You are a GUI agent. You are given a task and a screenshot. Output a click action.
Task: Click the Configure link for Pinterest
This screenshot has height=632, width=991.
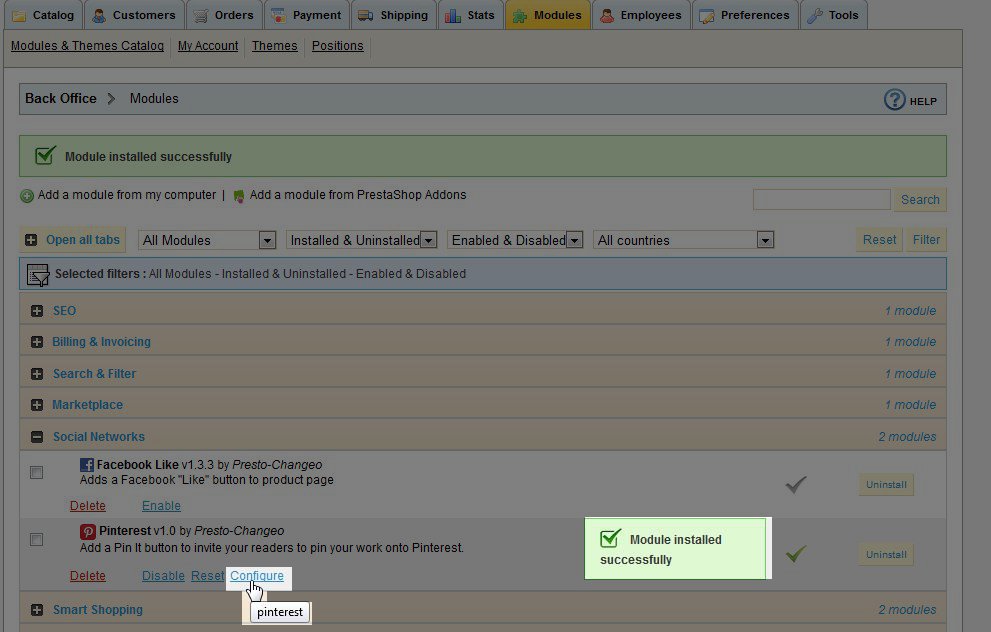(x=257, y=576)
